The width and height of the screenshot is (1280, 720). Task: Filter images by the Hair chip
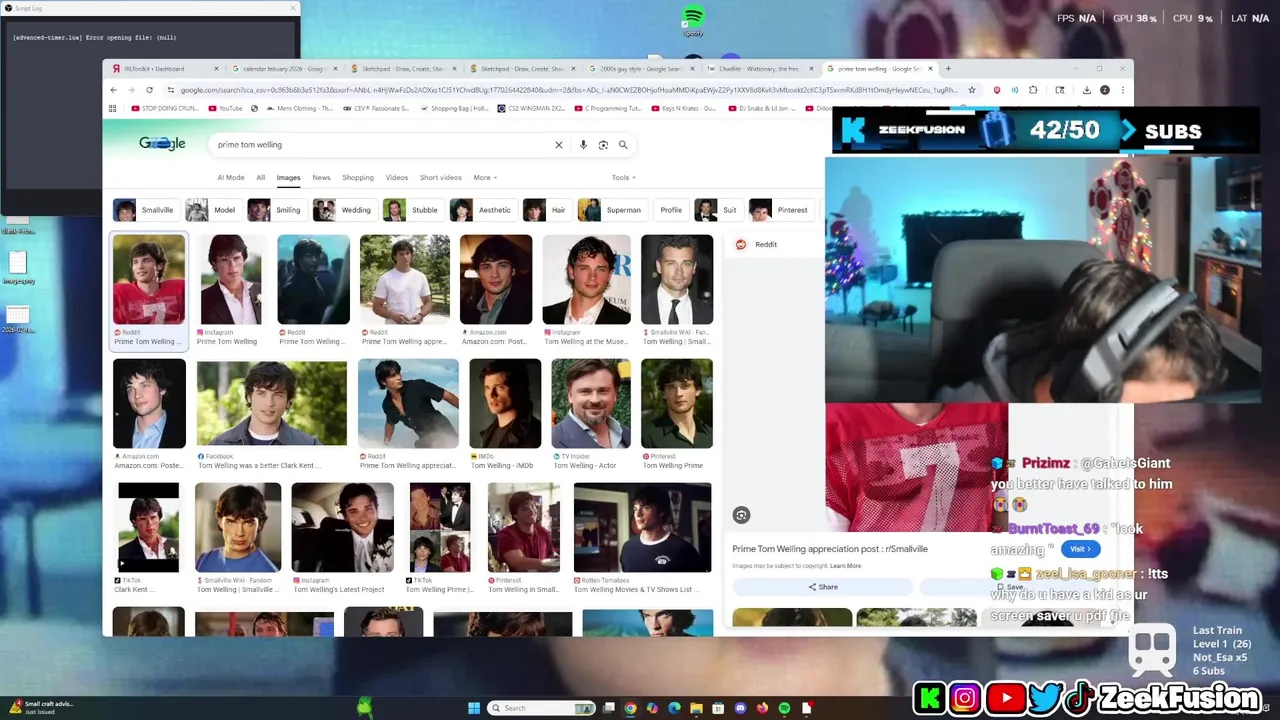546,210
